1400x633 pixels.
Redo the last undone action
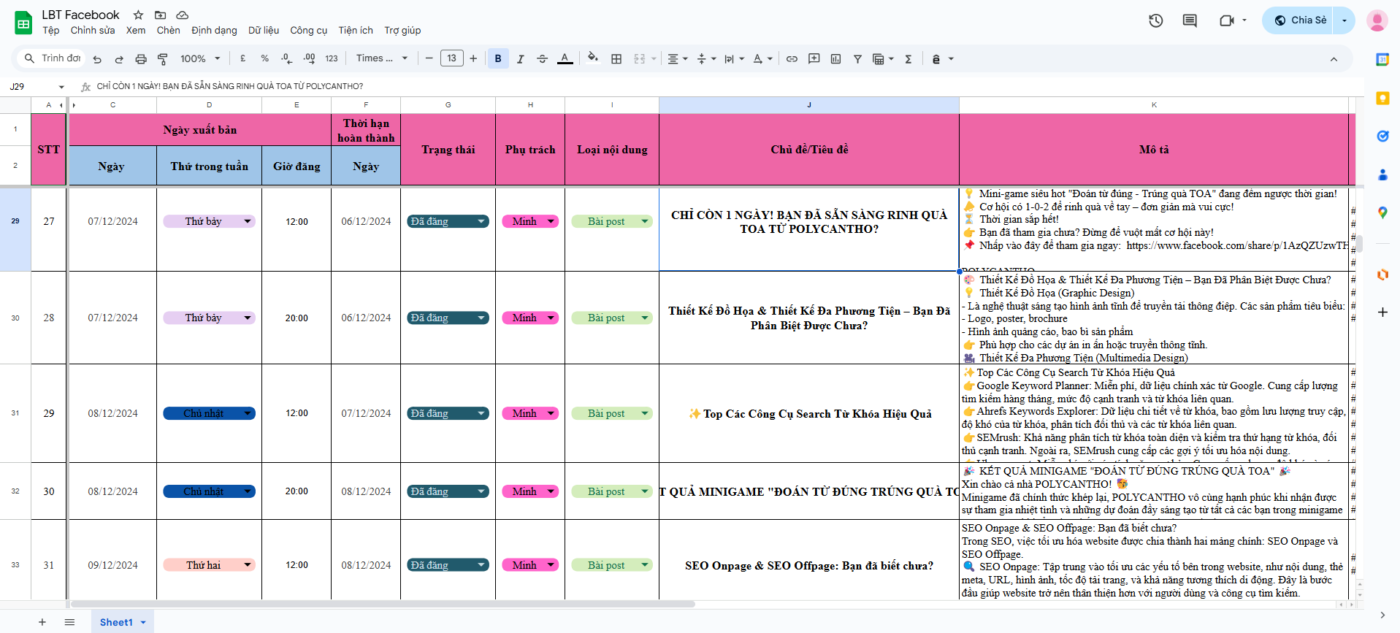[120, 59]
